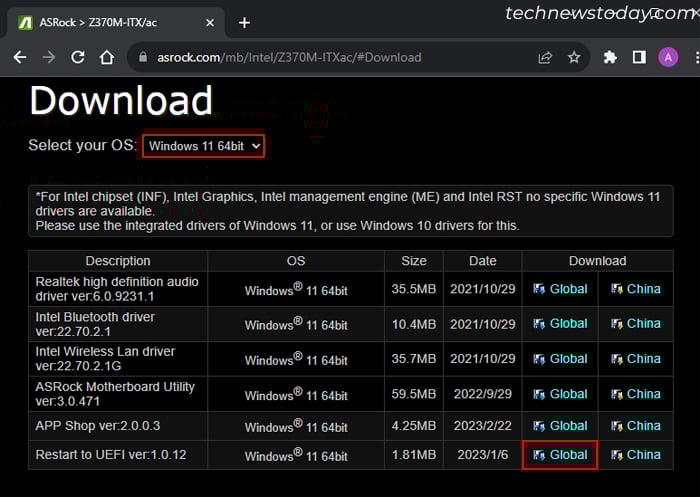The height and width of the screenshot is (497, 700).
Task: Download ASRock Motherboard Utility from China
Action: click(636, 394)
